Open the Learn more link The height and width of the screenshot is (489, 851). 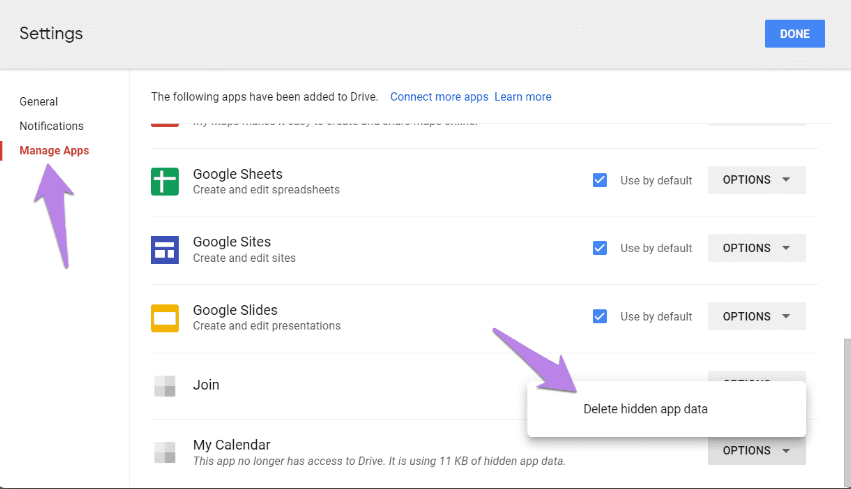pos(523,97)
